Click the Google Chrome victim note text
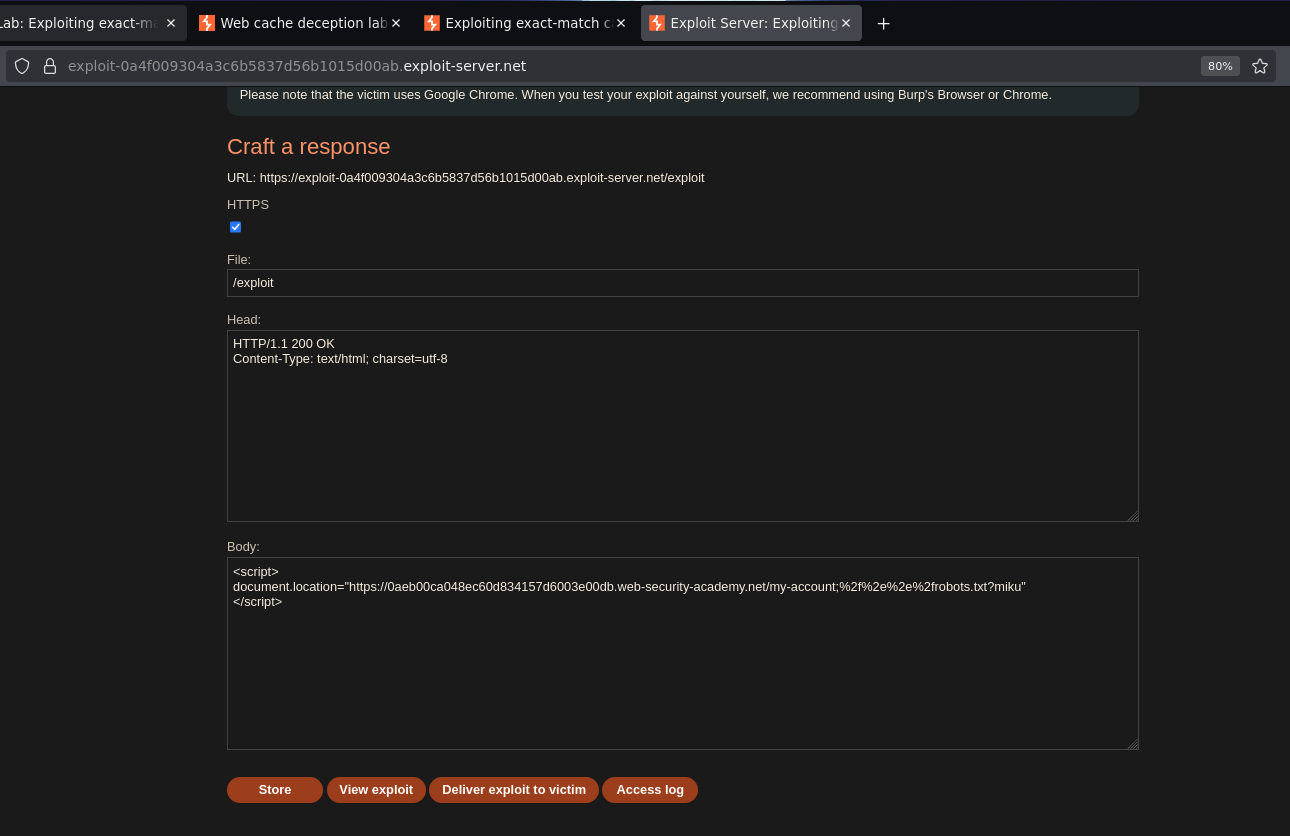1290x836 pixels. click(x=646, y=95)
